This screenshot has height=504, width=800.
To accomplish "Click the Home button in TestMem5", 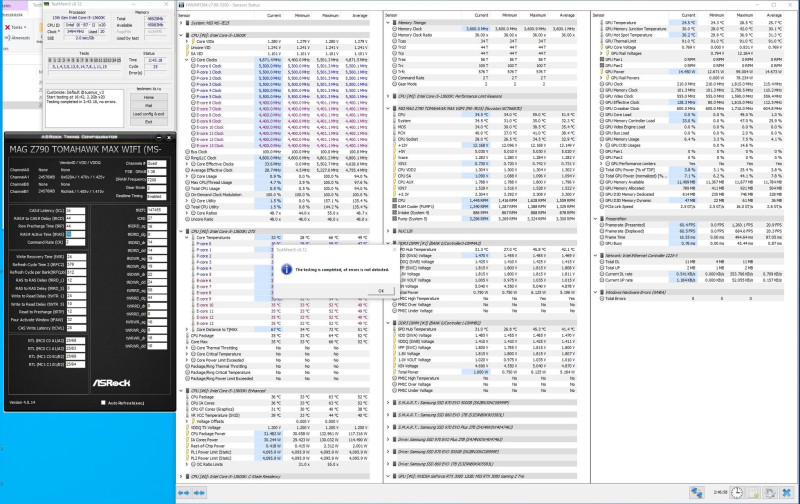I will 148,97.
